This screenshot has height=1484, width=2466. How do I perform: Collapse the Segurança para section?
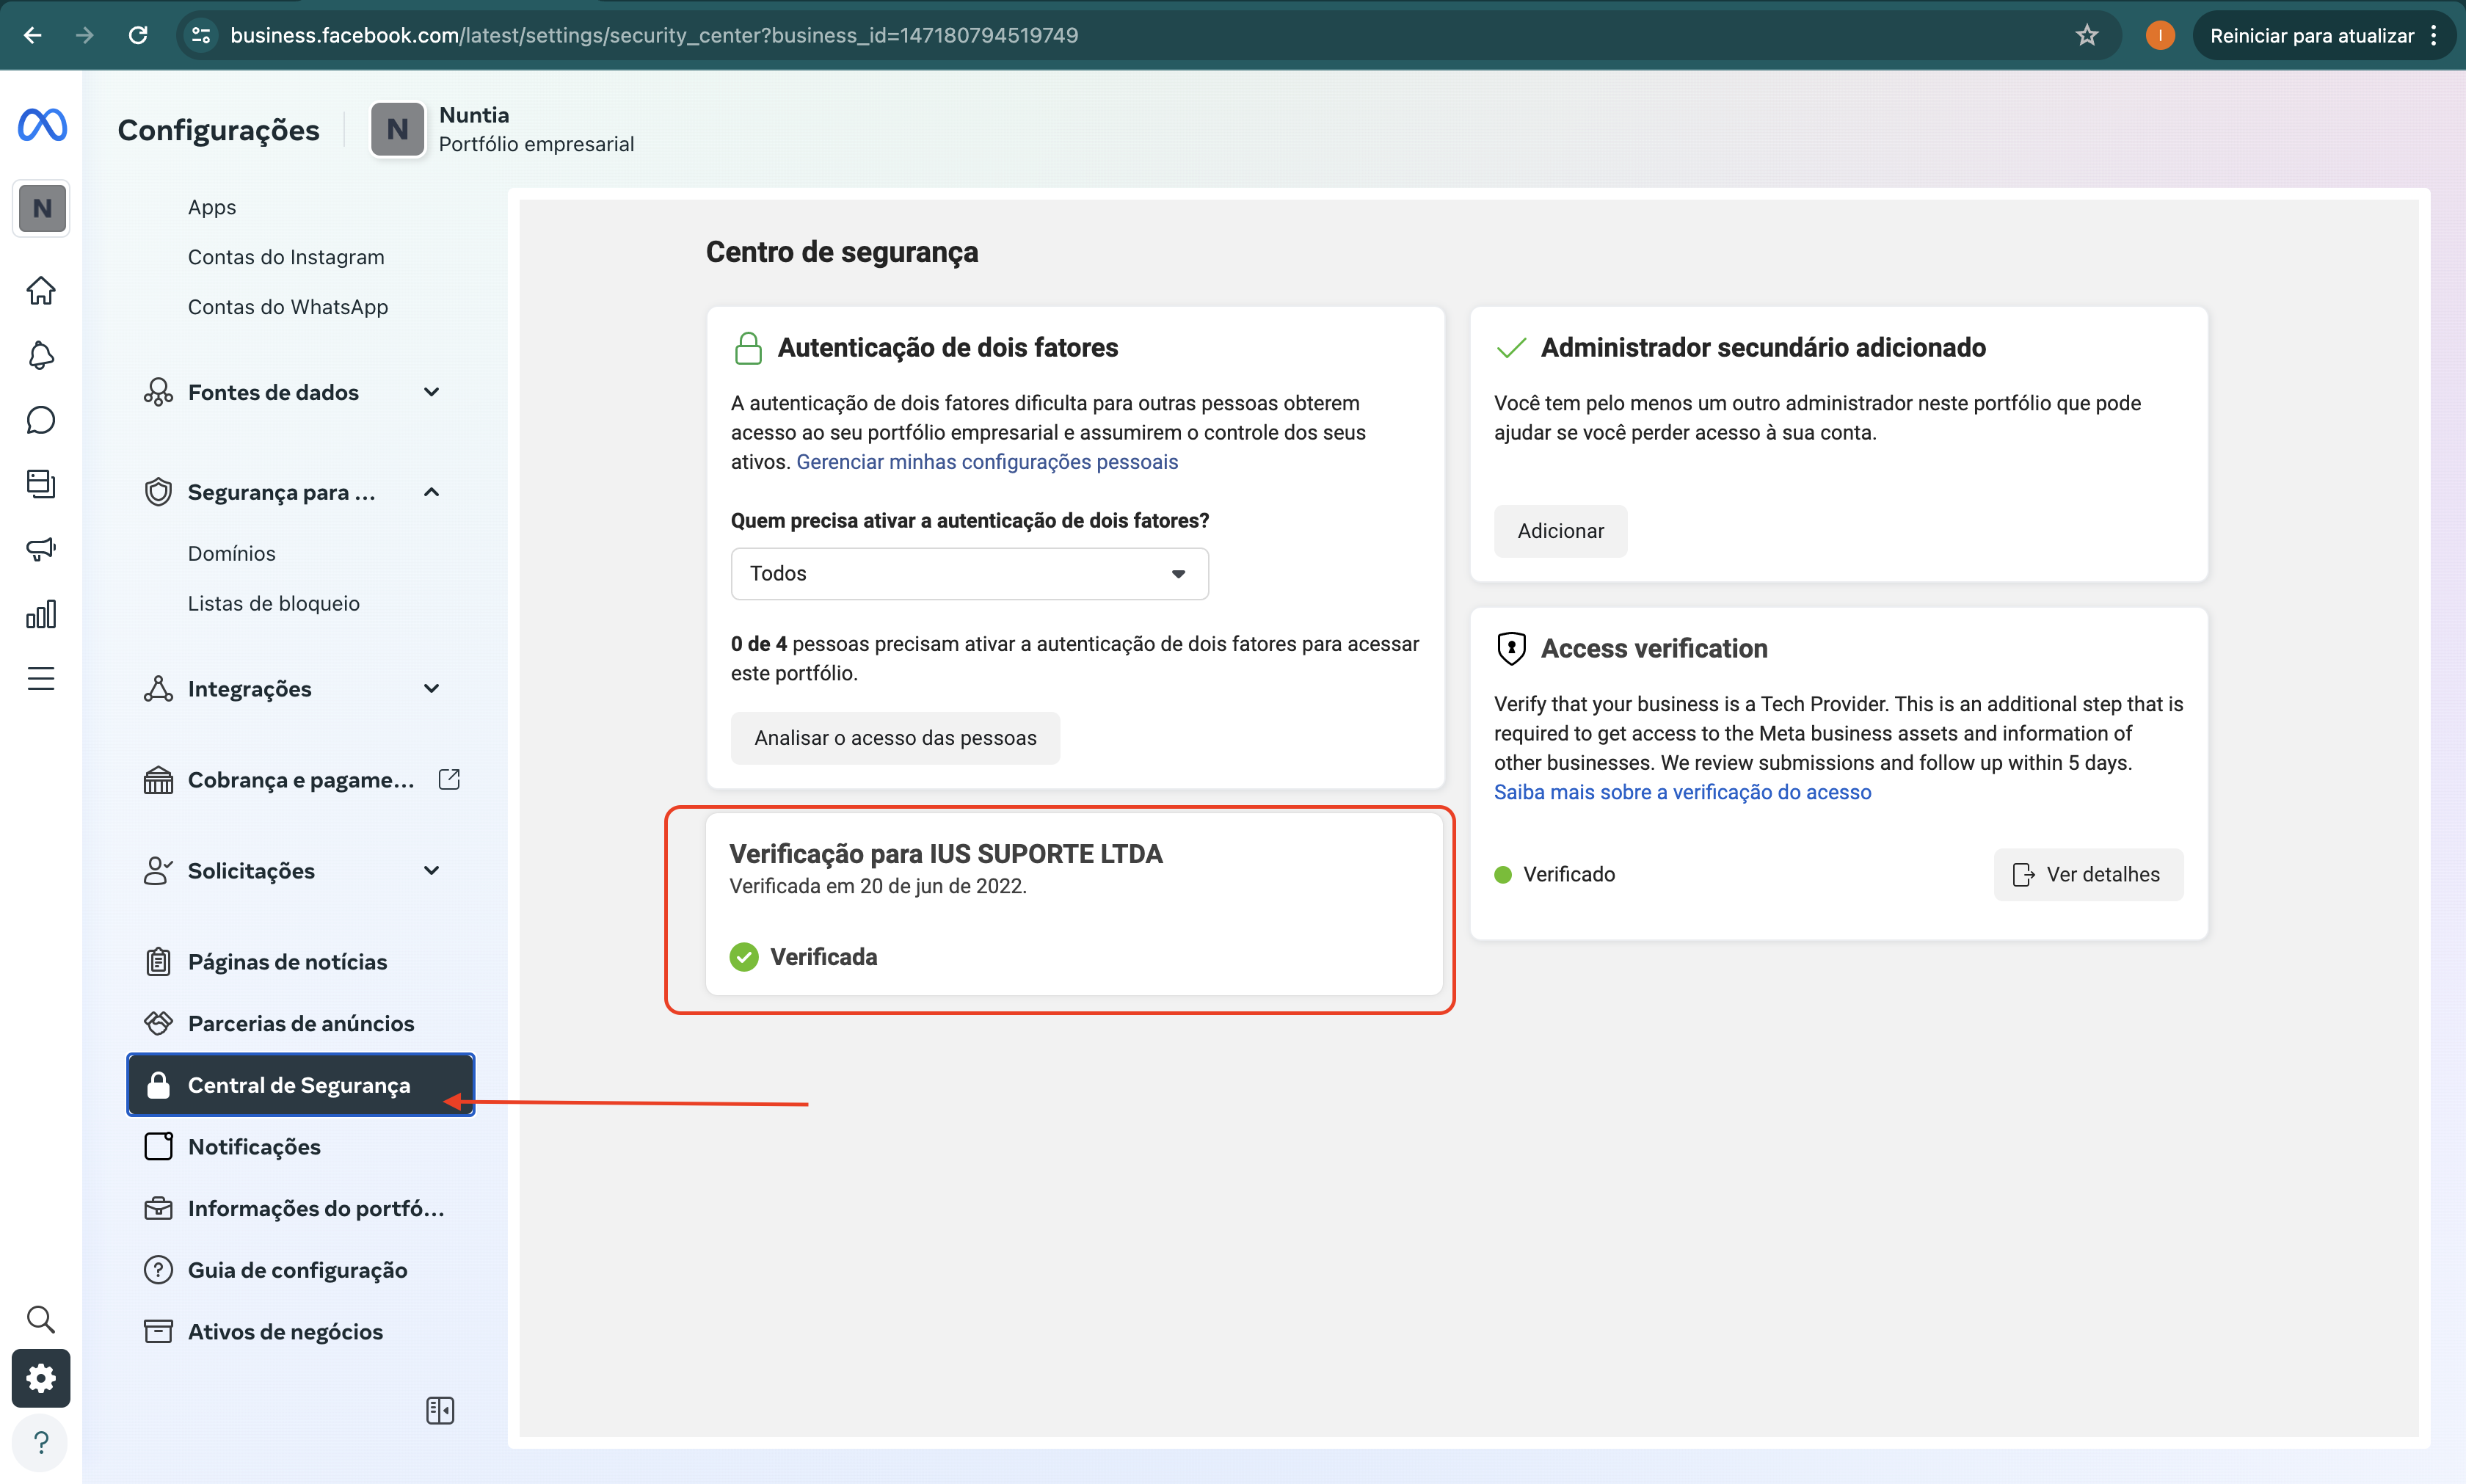click(x=431, y=492)
